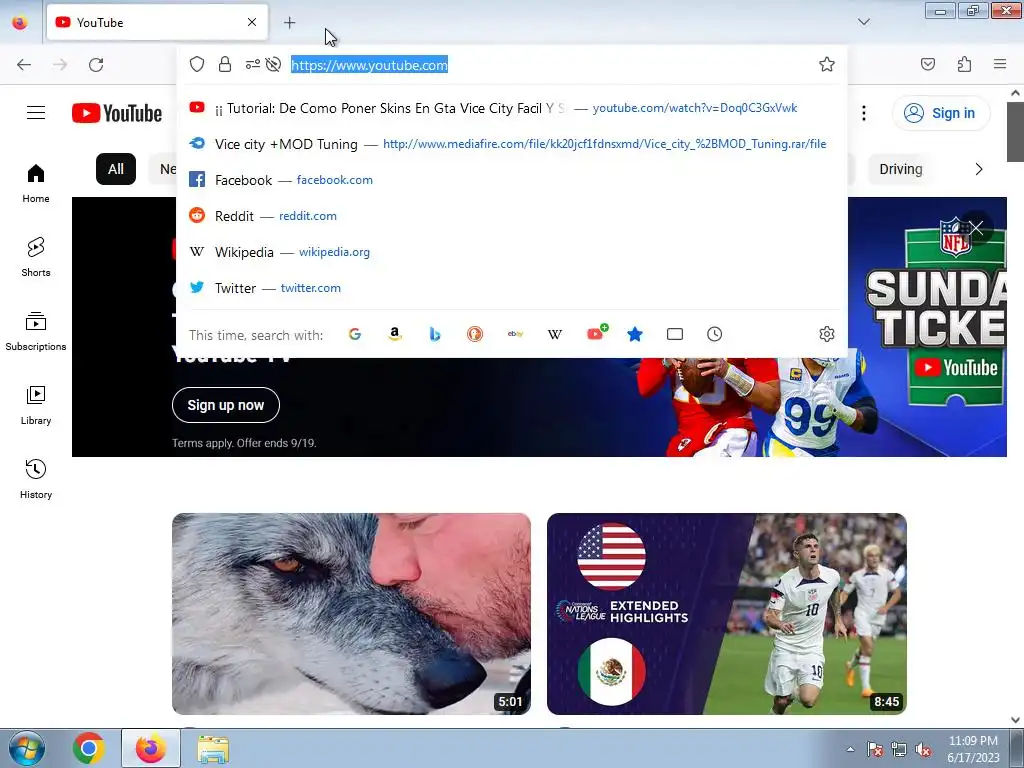Launch Chrome from the taskbar
The image size is (1024, 768).
tap(89, 748)
